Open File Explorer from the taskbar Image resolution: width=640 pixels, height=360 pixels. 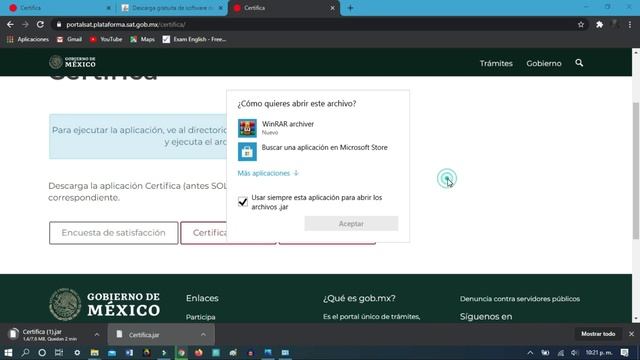coord(94,353)
